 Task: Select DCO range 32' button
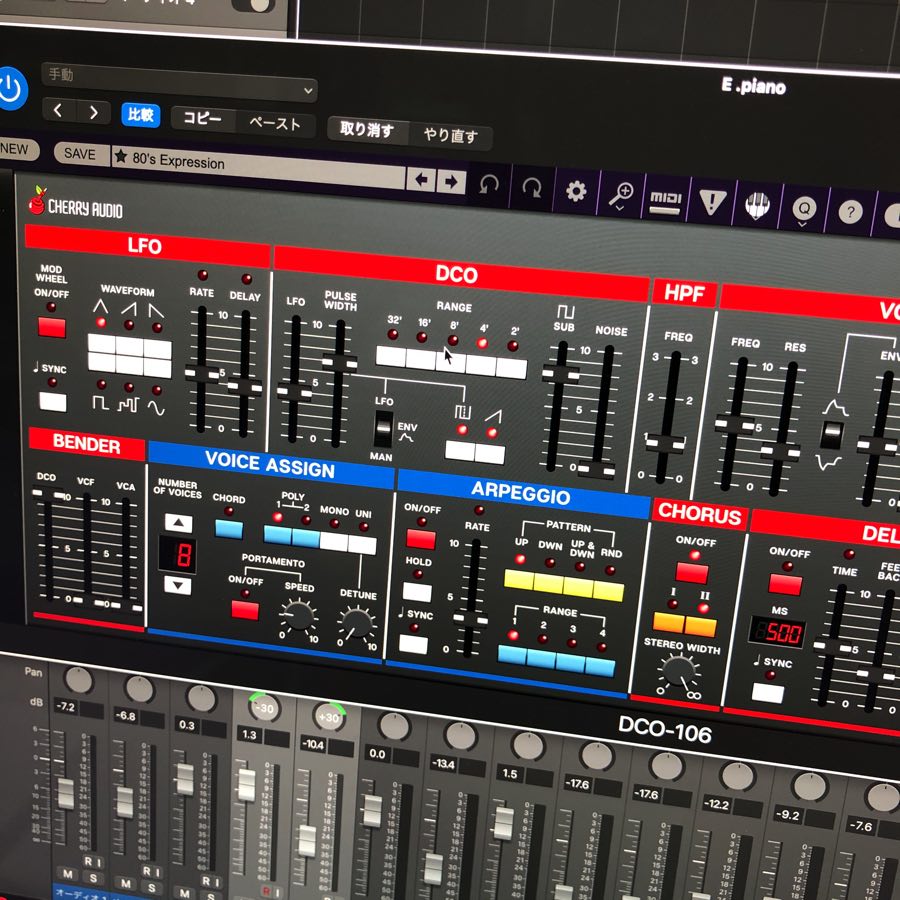391,356
